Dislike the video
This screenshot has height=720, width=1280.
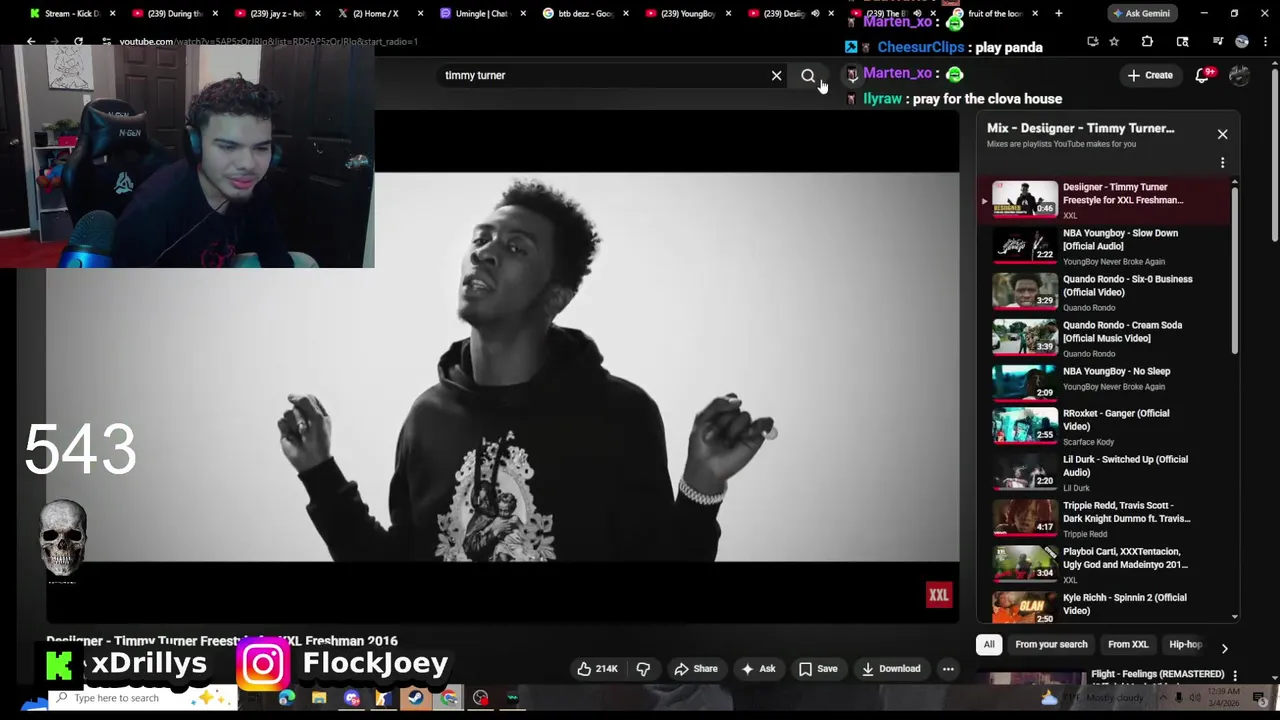coord(643,669)
